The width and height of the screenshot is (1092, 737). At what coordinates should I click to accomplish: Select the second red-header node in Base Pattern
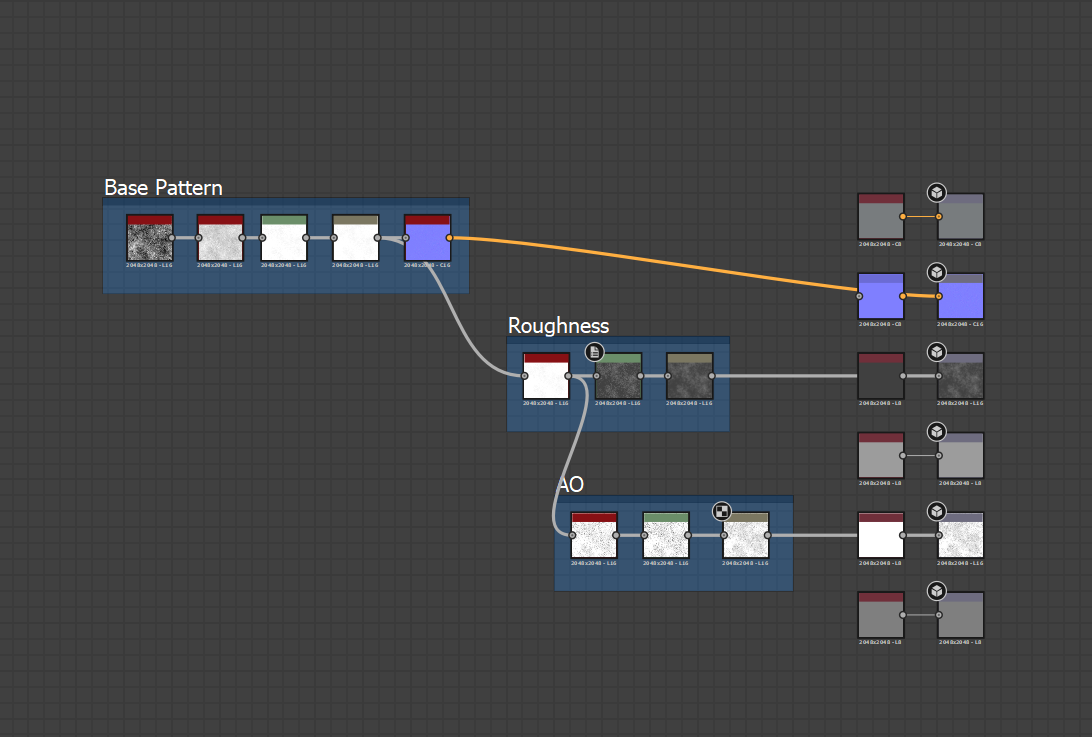click(220, 238)
